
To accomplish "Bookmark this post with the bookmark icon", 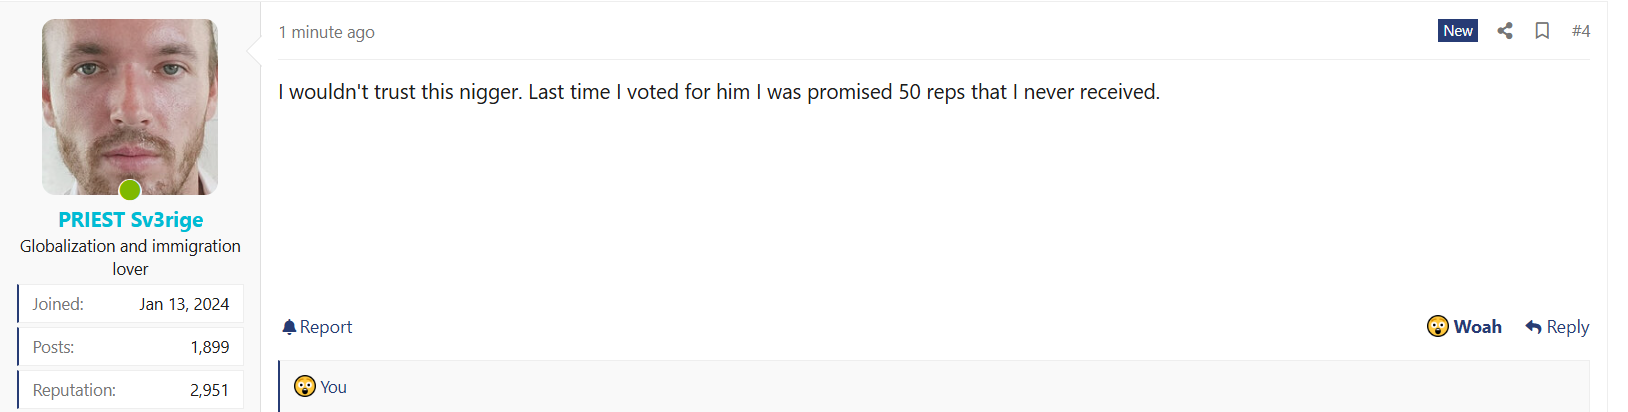I will point(1542,31).
